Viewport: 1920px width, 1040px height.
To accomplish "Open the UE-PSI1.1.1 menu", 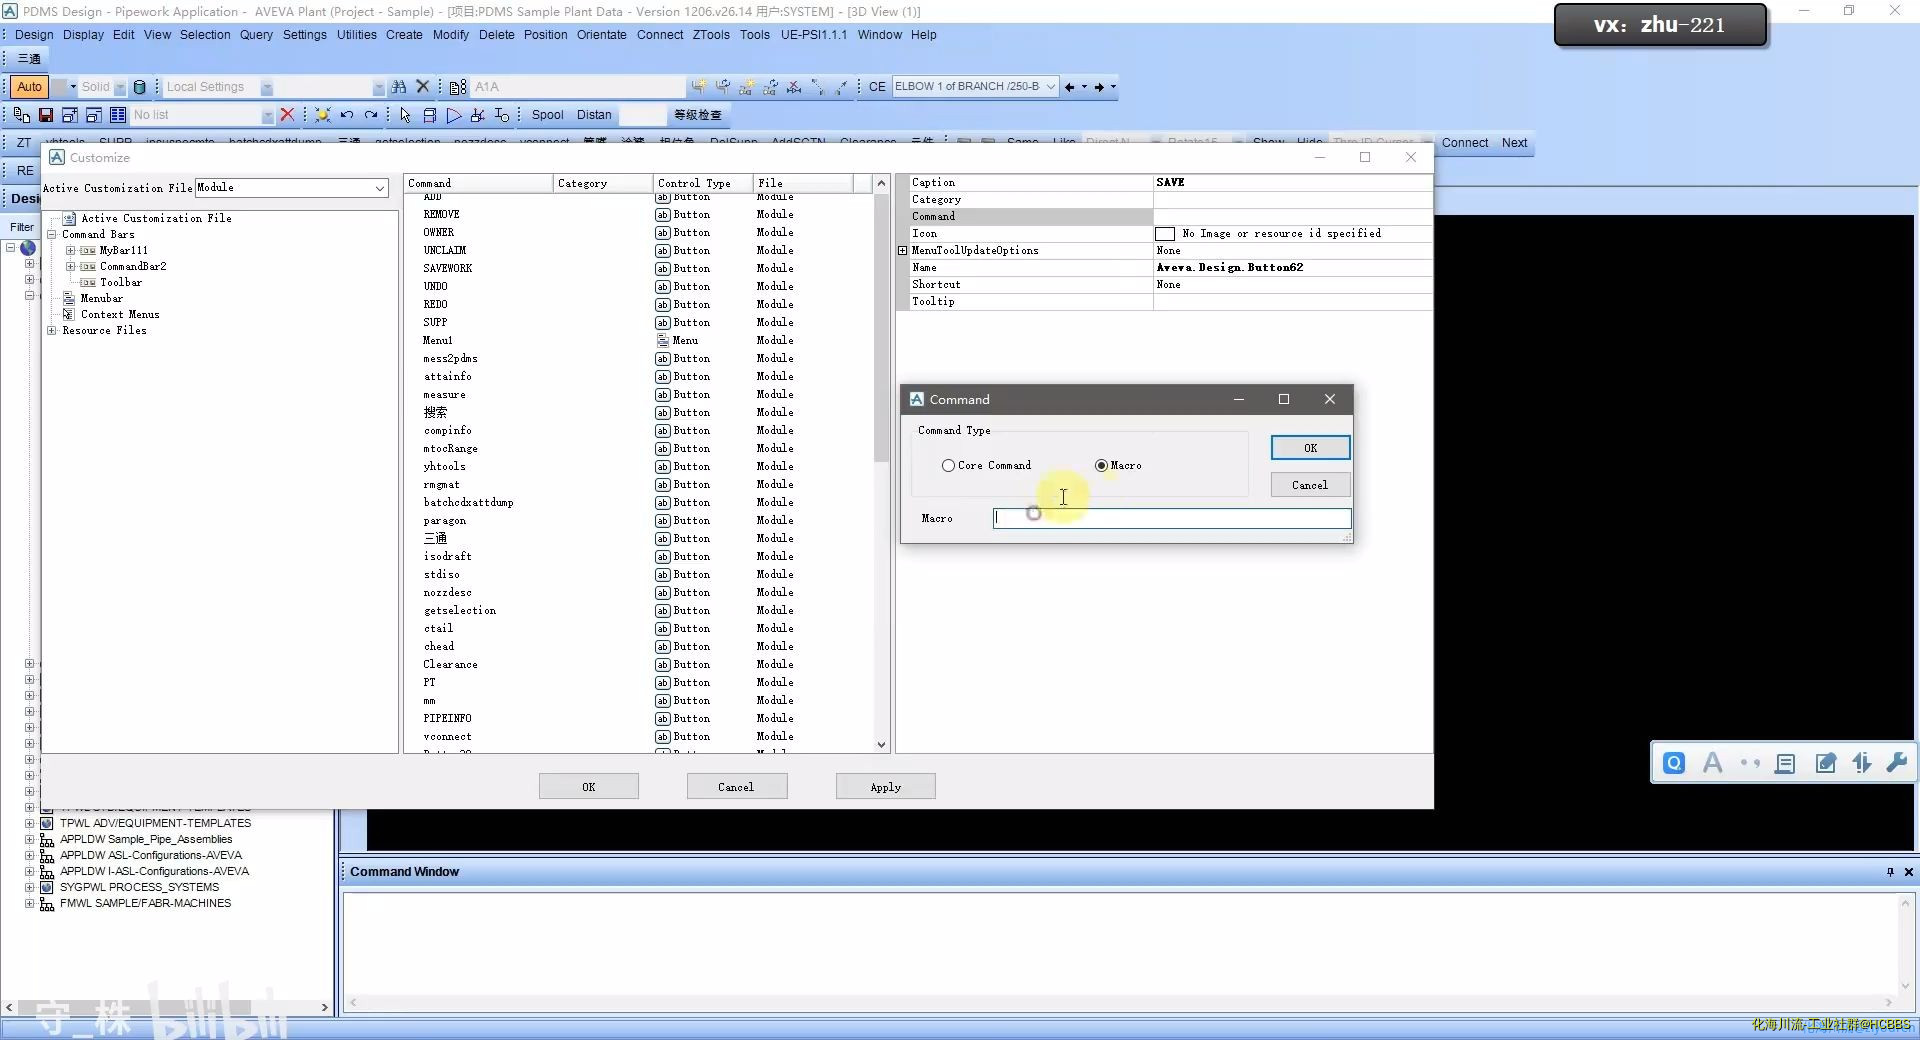I will [814, 35].
